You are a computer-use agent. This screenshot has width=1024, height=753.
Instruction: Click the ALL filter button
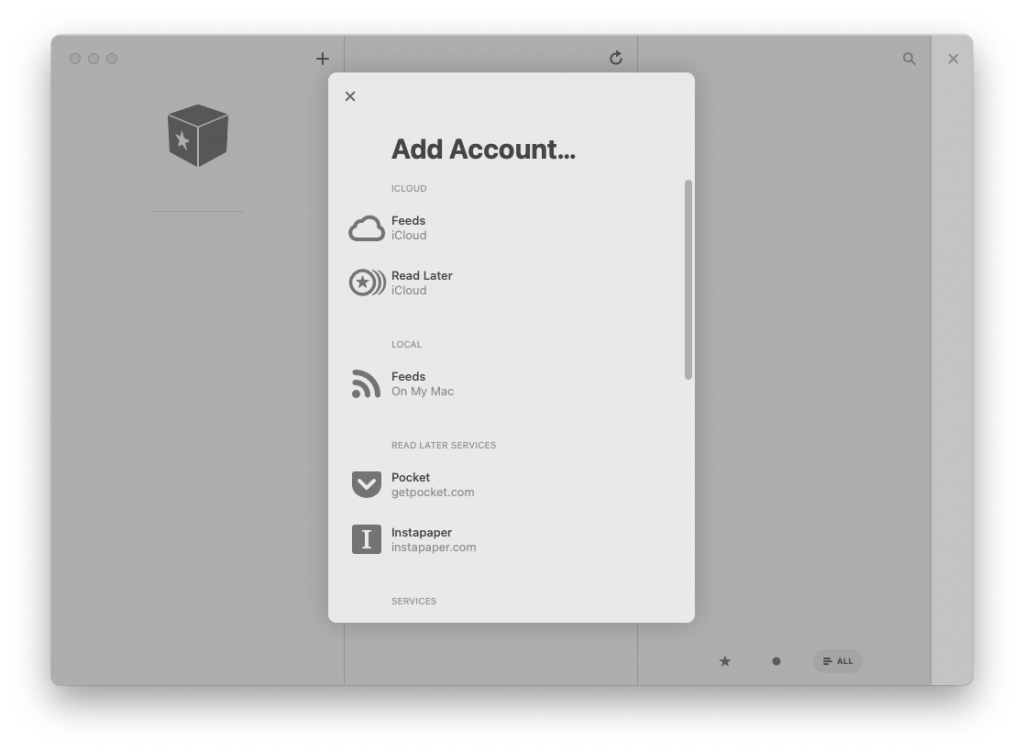pos(838,662)
